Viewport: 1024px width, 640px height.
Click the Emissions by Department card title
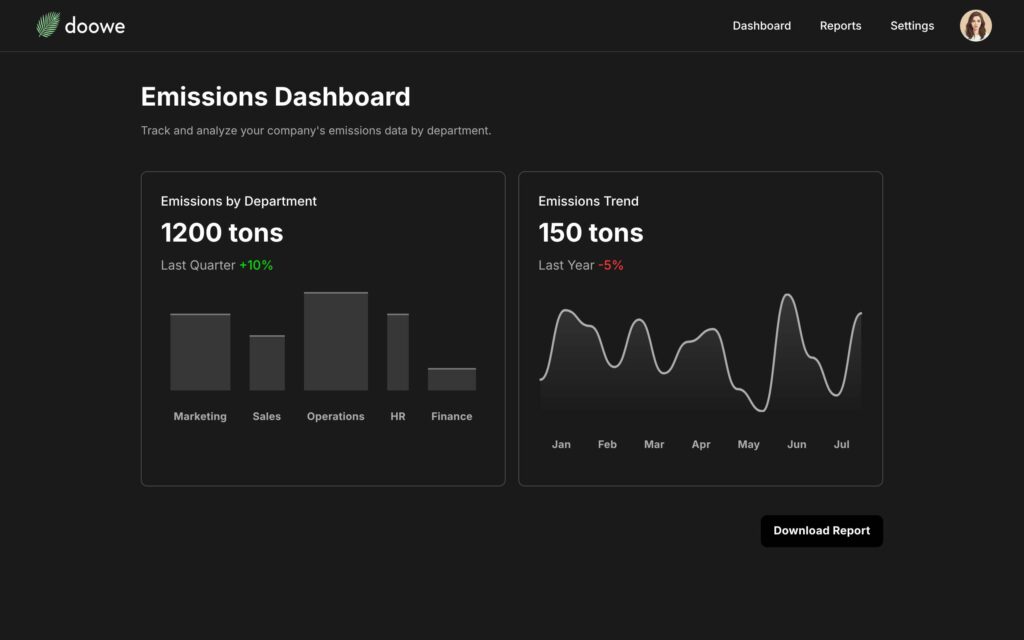click(238, 201)
